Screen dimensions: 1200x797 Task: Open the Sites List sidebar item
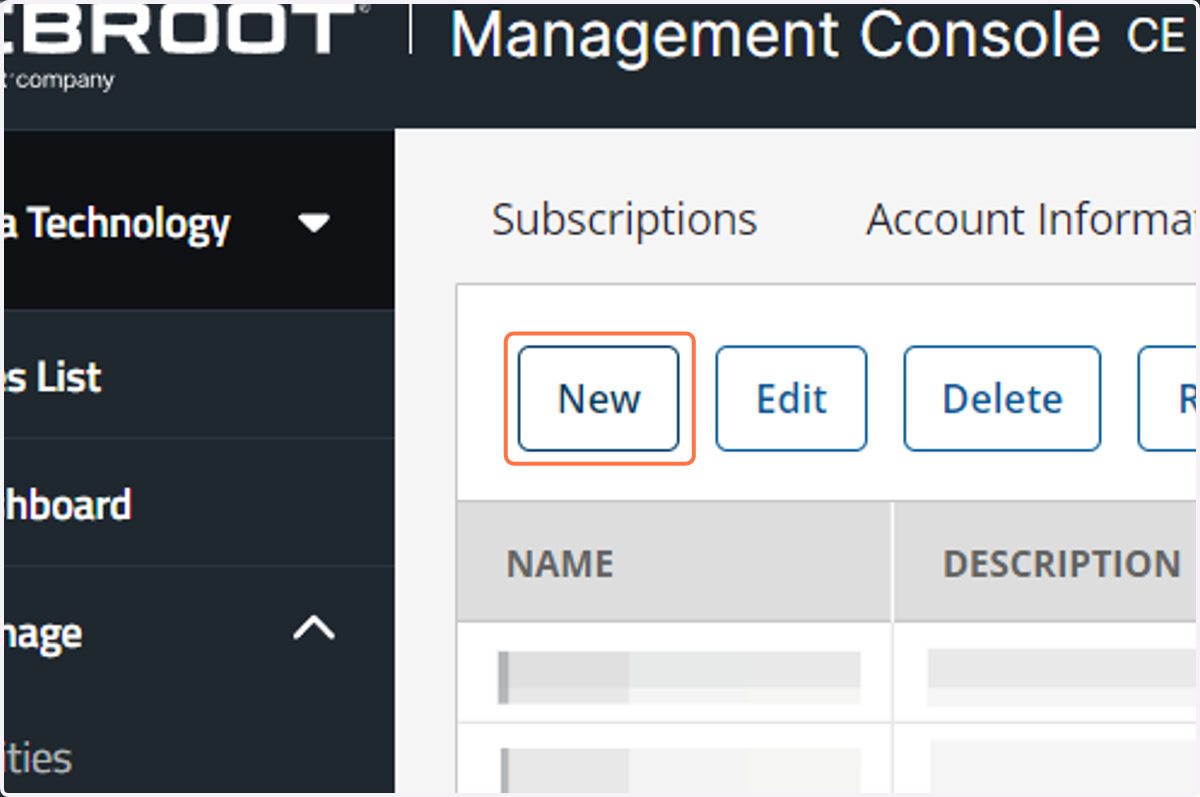click(197, 376)
